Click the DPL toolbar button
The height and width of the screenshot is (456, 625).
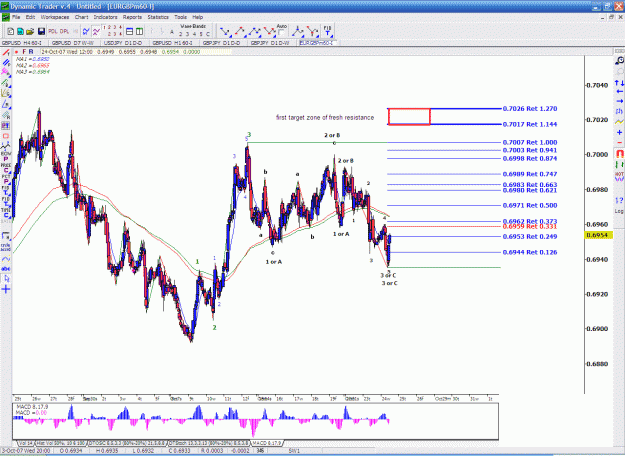tap(64, 31)
